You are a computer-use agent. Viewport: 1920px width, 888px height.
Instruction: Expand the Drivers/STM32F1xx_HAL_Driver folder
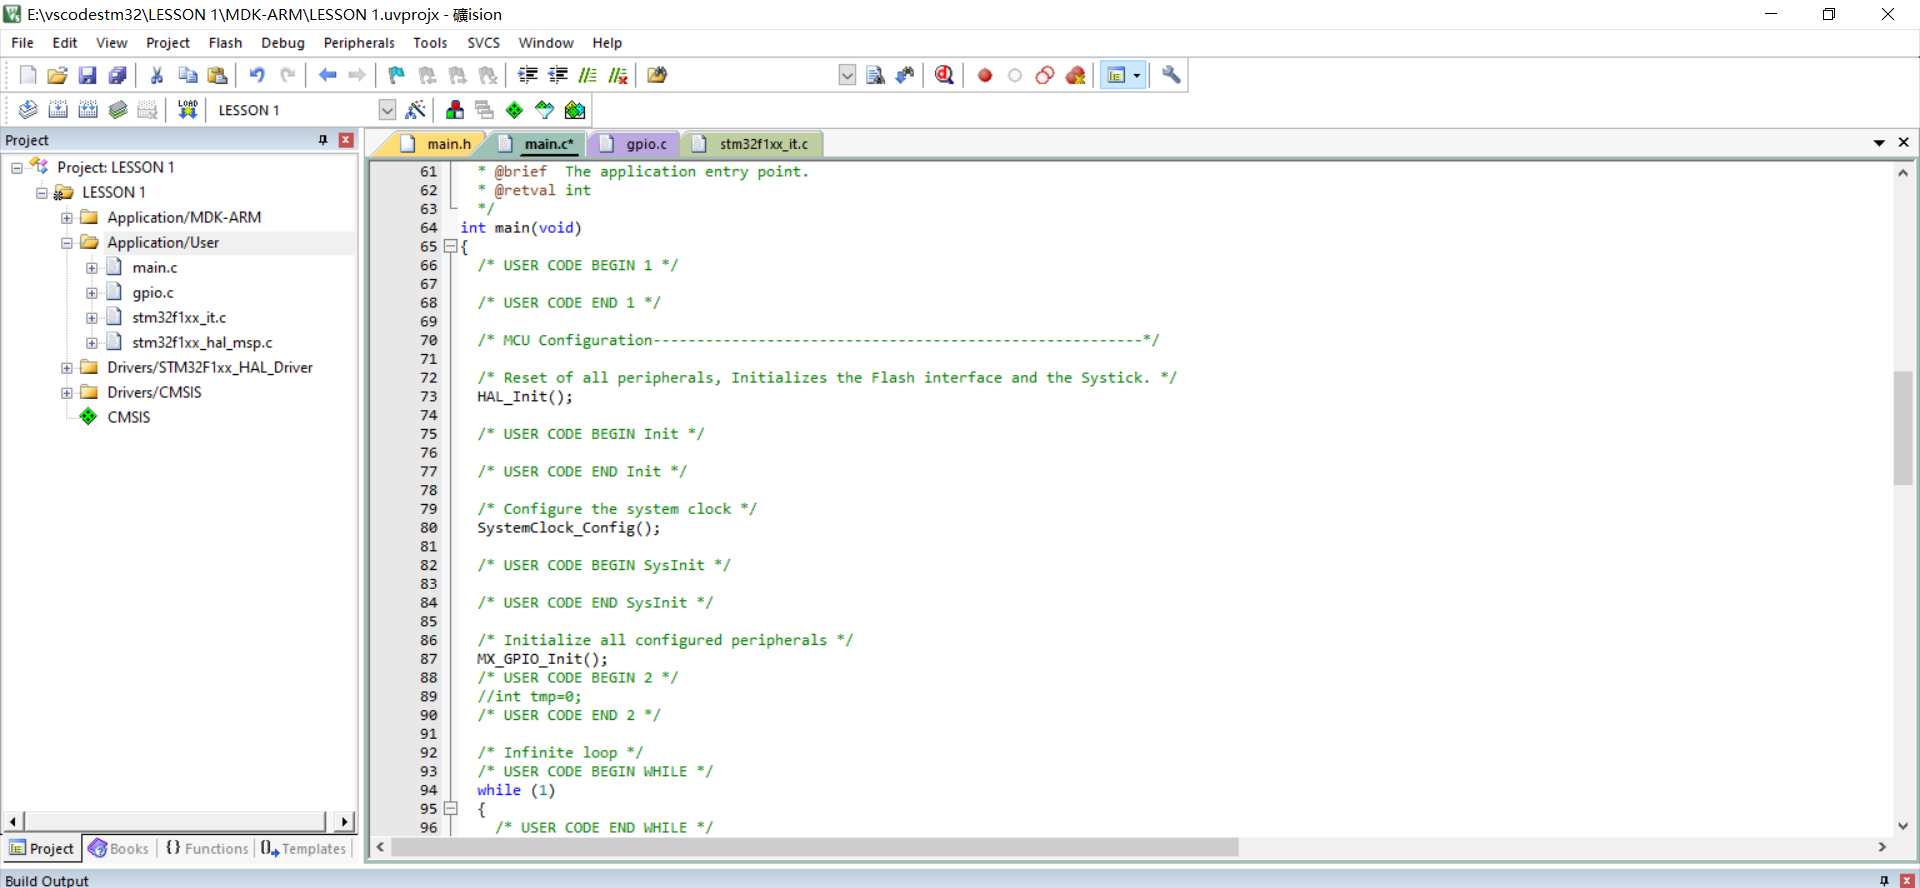coord(67,368)
